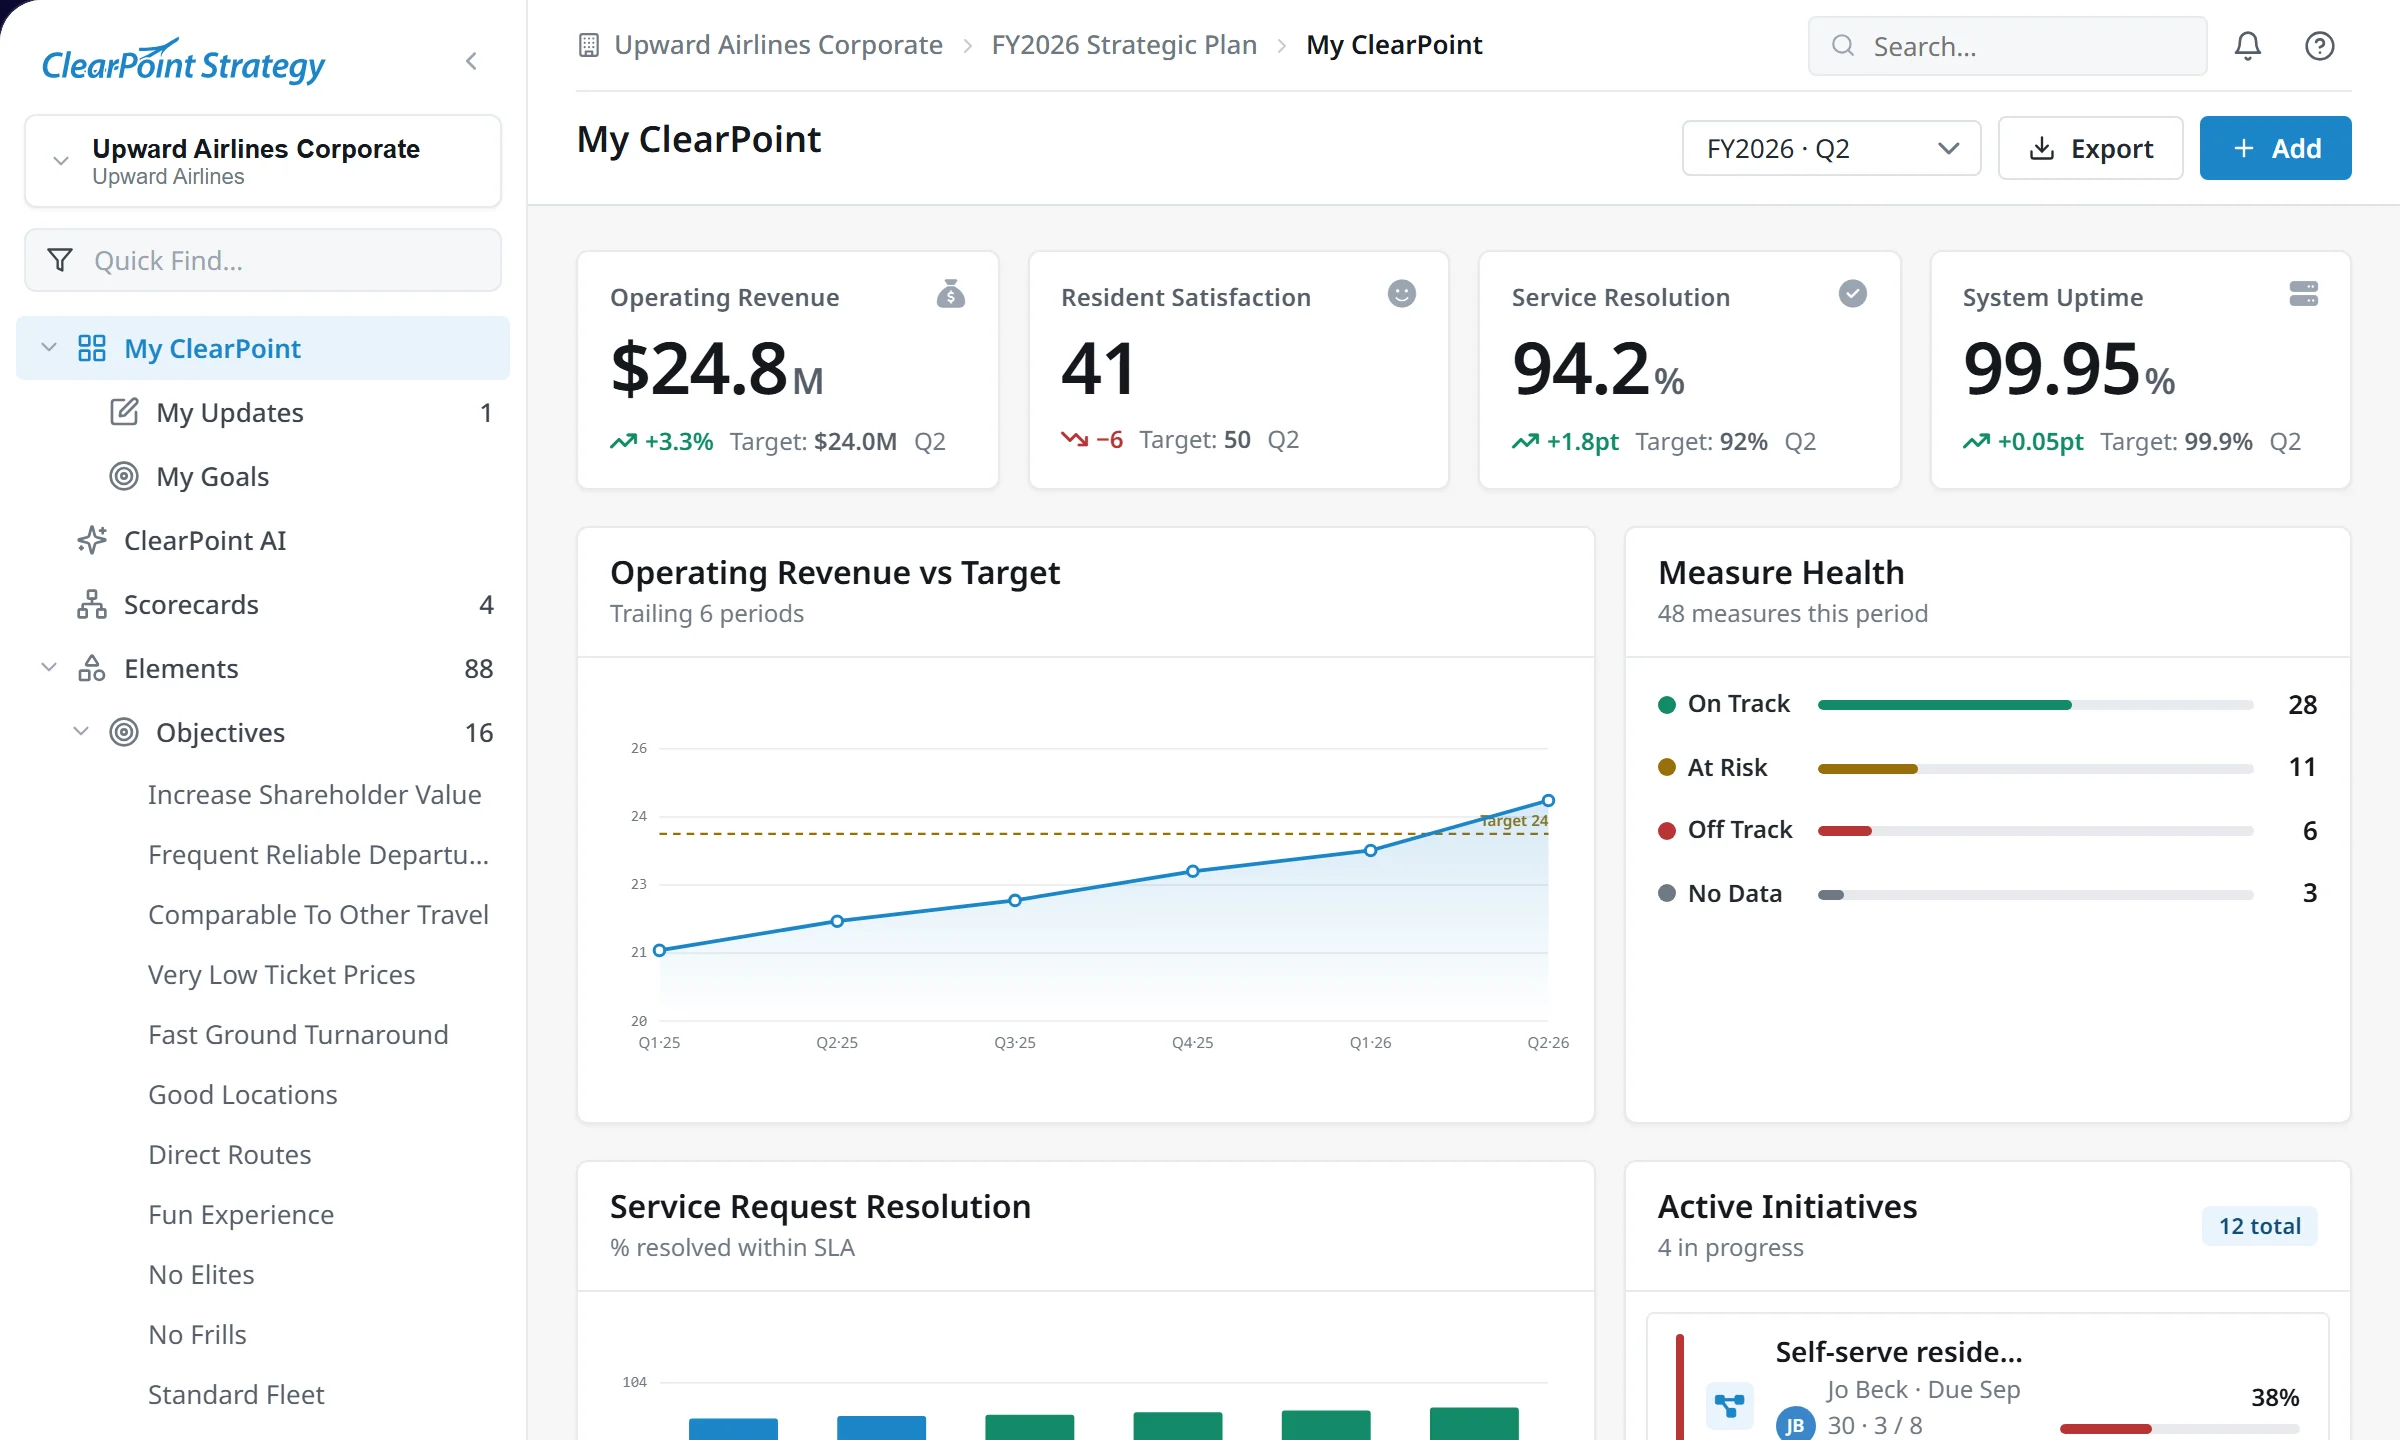Go to Upward Airlines Corporate breadcrumb
Screen dimensions: 2400x1440
tap(778, 45)
